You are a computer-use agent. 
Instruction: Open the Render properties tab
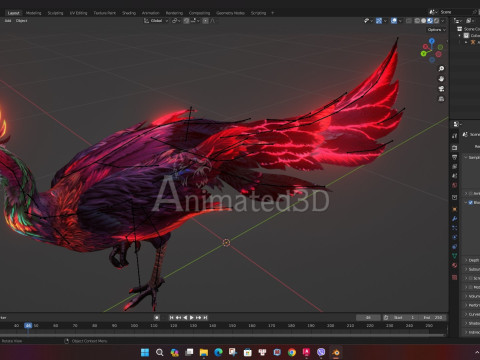455,148
